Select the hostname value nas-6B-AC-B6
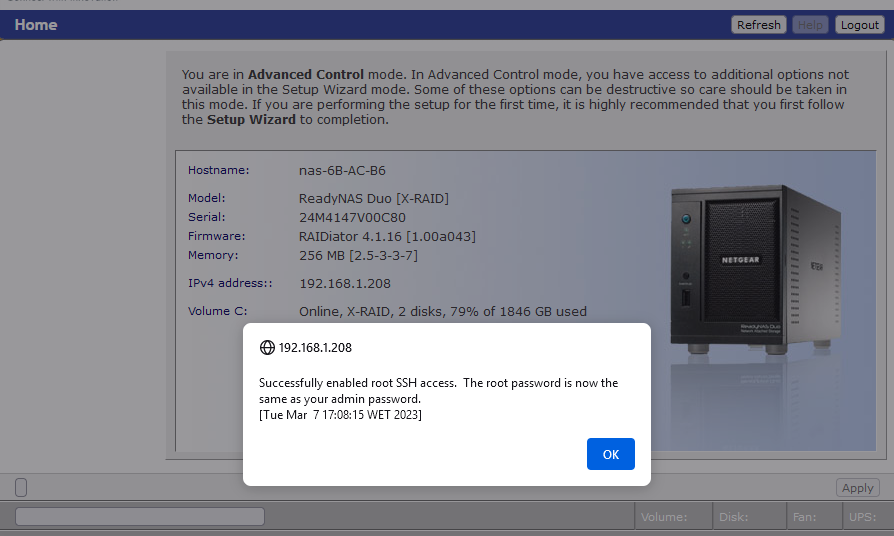The image size is (894, 536). tap(342, 170)
